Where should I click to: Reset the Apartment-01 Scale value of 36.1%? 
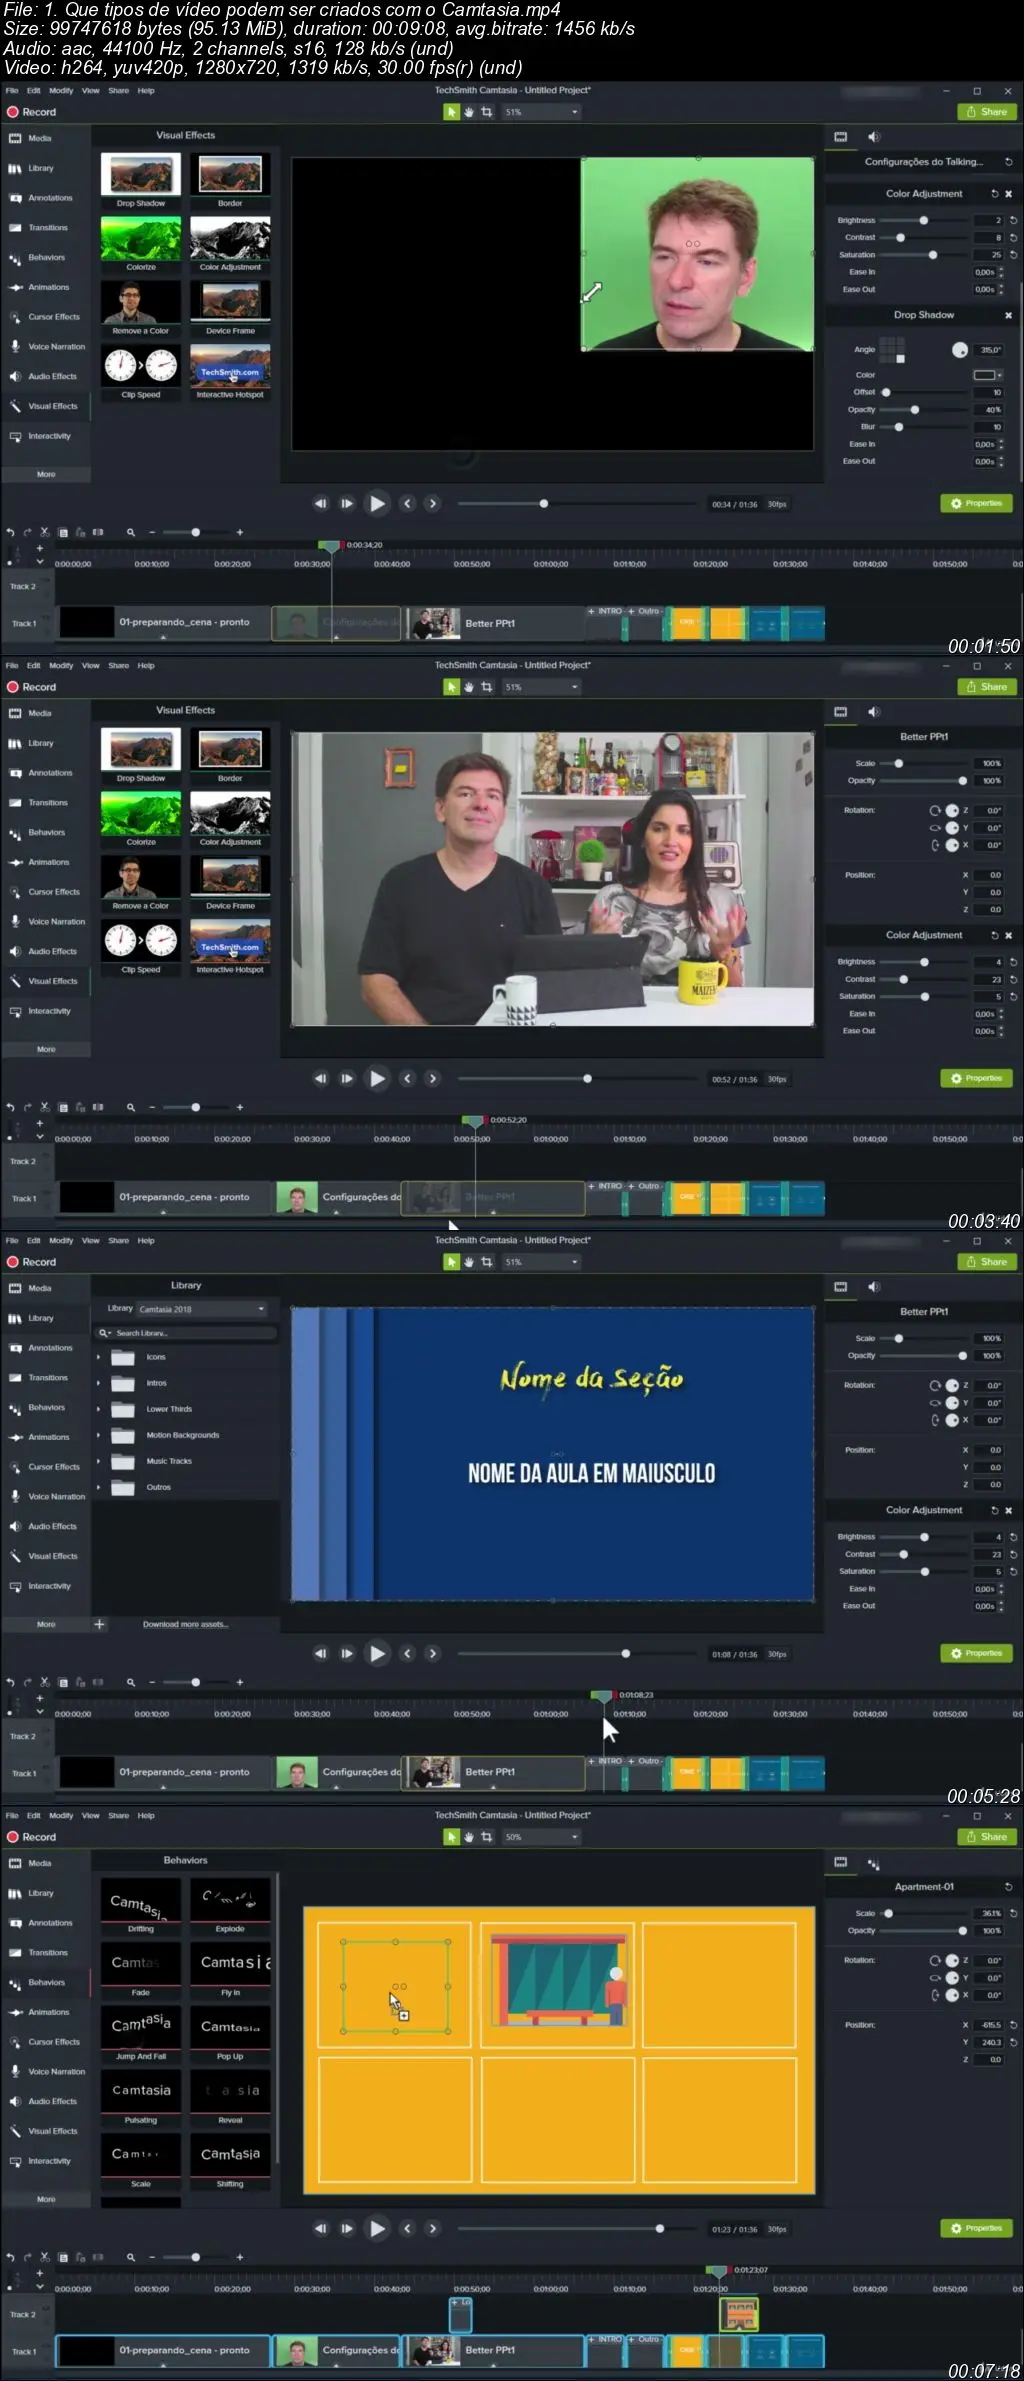pyautogui.click(x=1013, y=1913)
